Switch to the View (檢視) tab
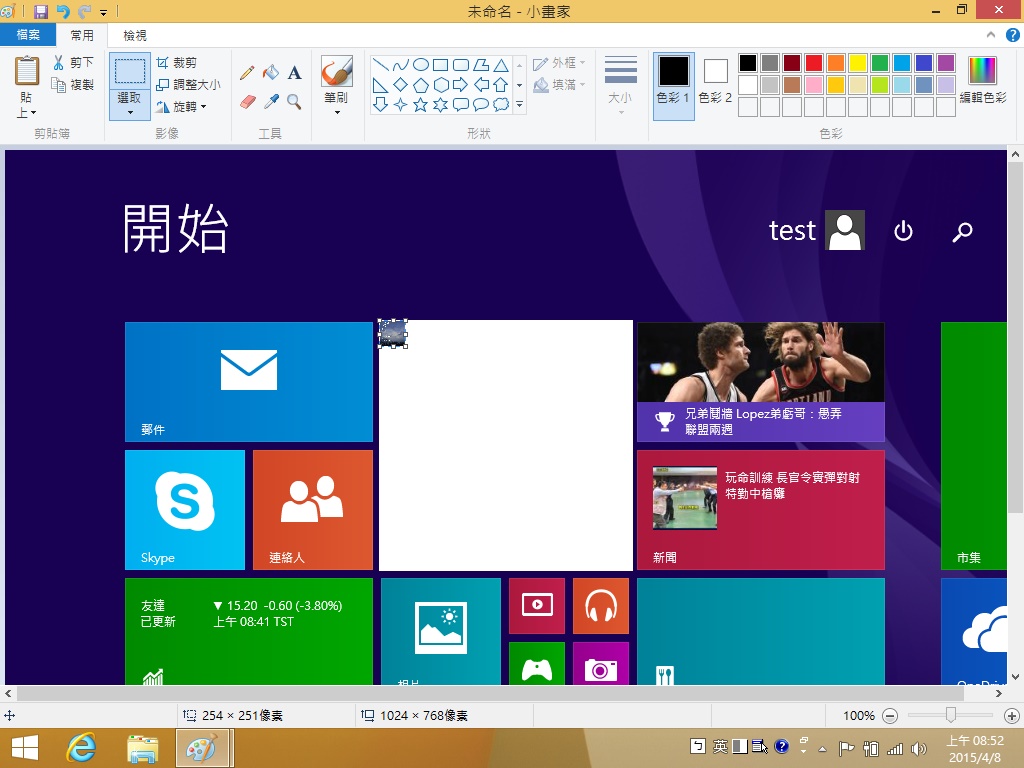The width and height of the screenshot is (1024, 768). (135, 35)
